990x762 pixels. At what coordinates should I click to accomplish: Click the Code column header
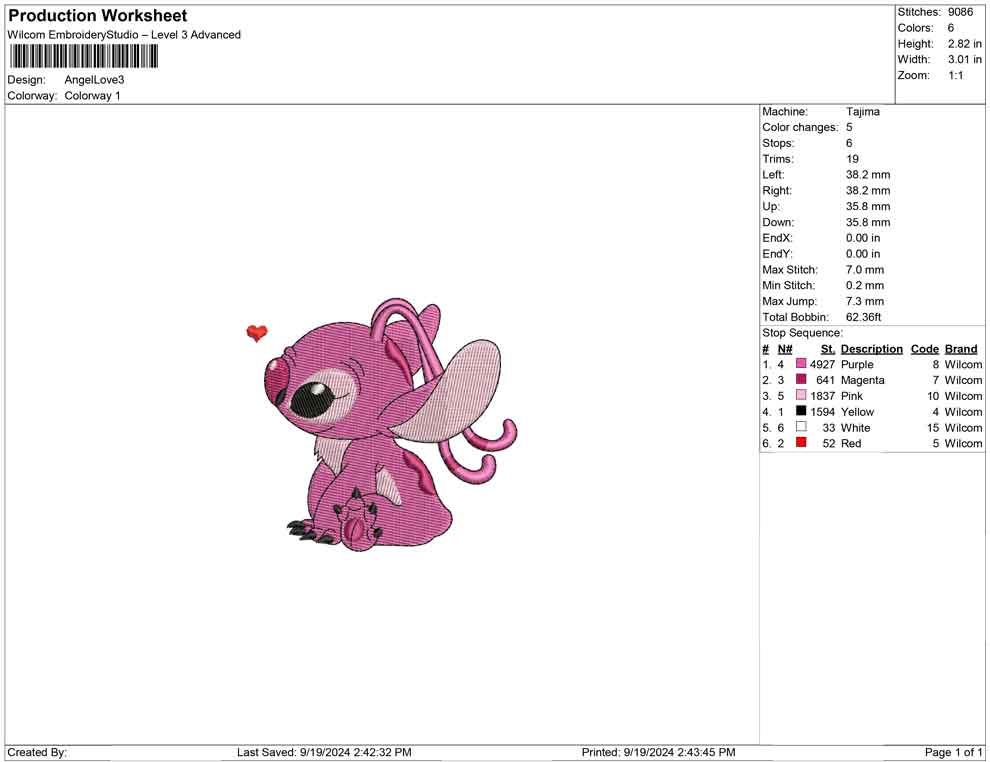(925, 348)
